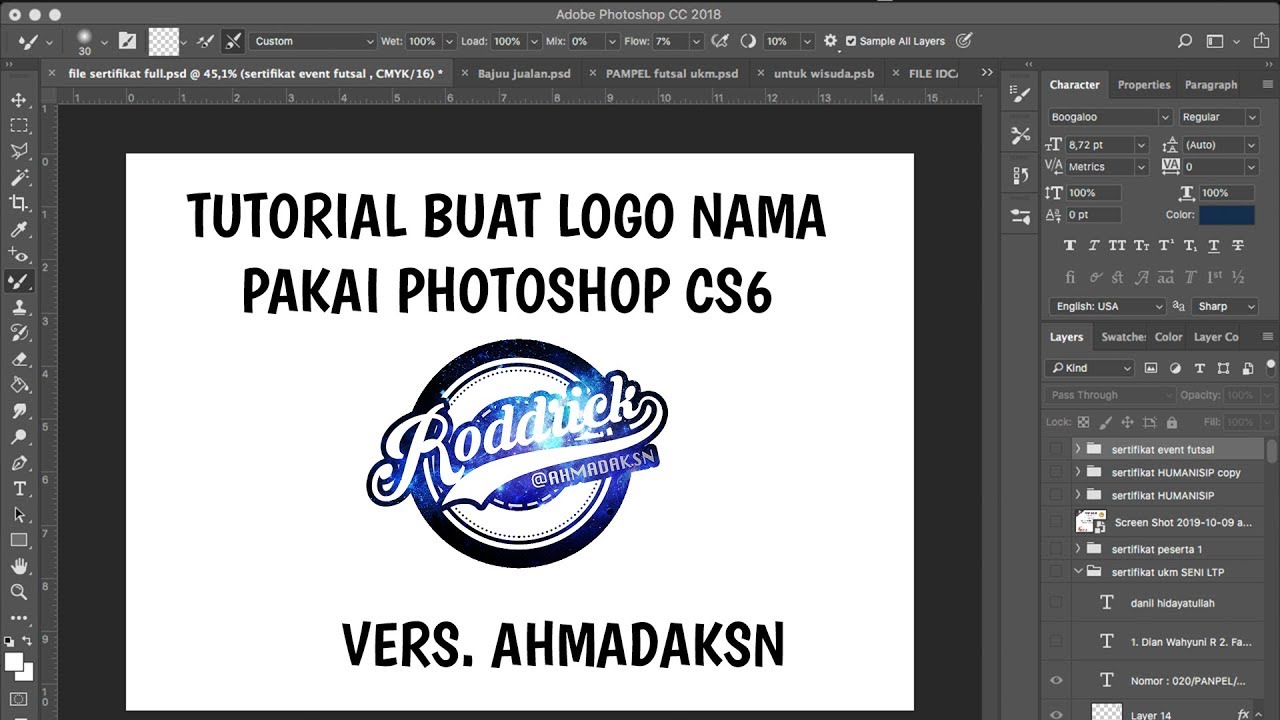Click the baseline shift 0 pt field

[1093, 215]
